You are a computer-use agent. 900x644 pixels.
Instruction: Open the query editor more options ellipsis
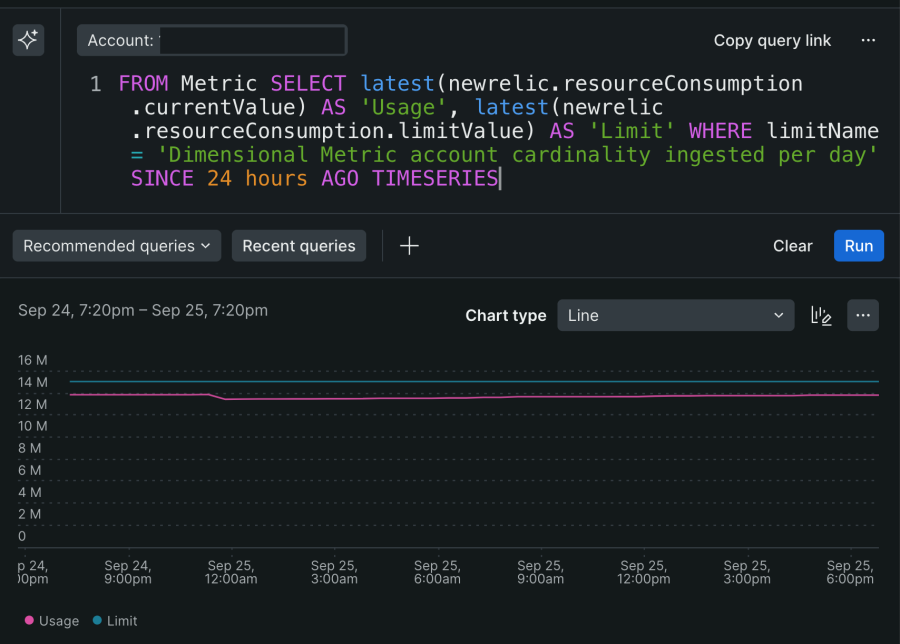[x=867, y=40]
